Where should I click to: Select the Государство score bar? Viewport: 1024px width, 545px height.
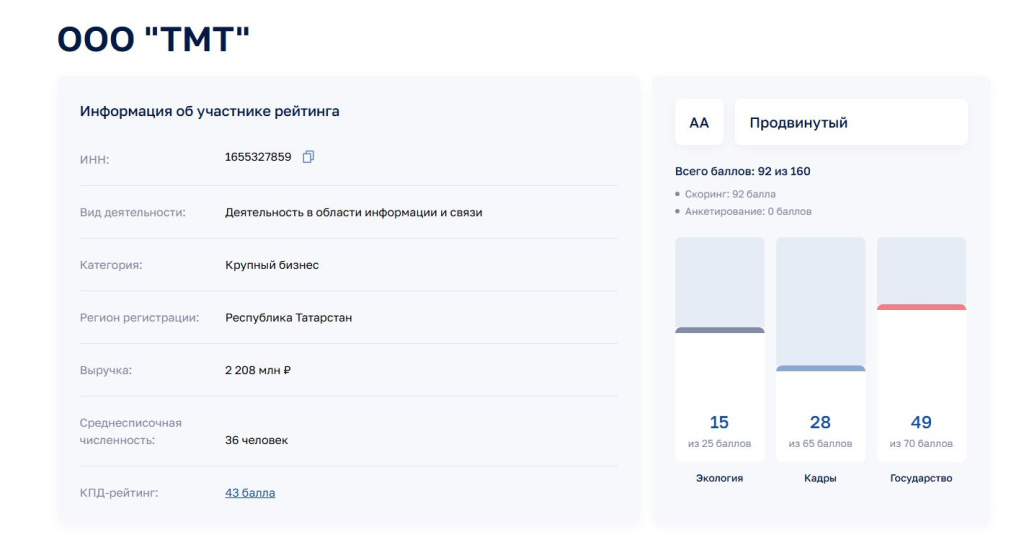tap(921, 349)
